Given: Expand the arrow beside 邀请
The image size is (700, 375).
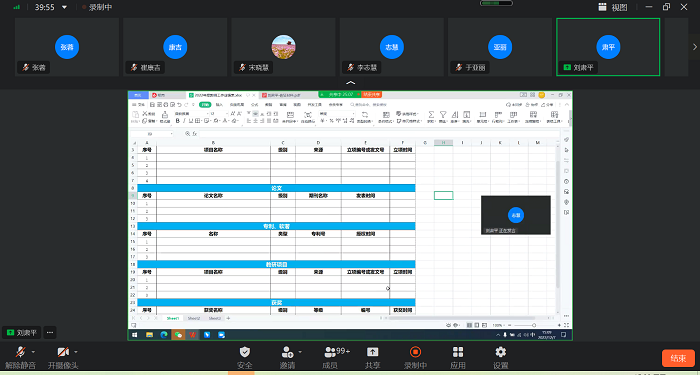Looking at the screenshot, I should [300, 352].
